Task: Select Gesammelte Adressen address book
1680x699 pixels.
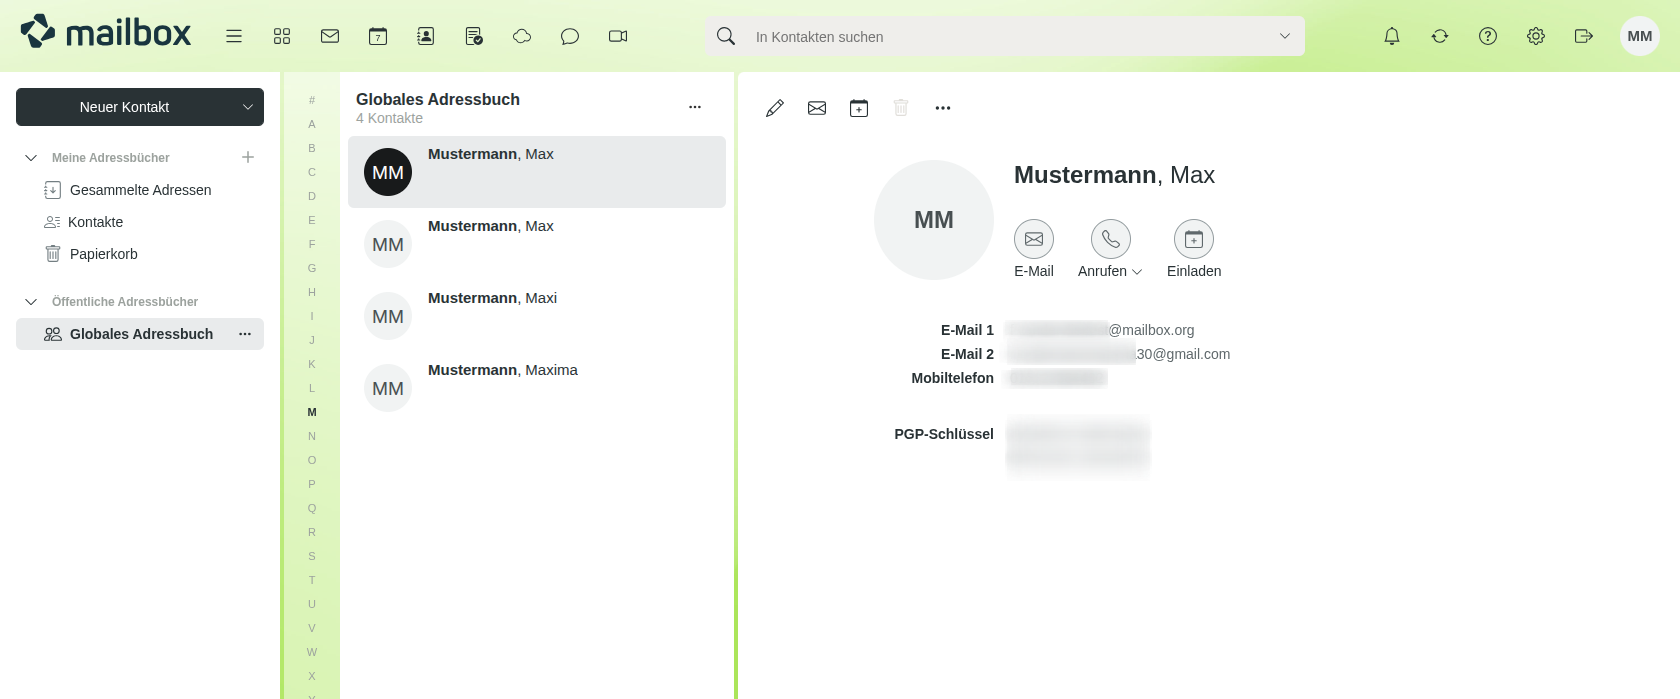Action: point(140,190)
